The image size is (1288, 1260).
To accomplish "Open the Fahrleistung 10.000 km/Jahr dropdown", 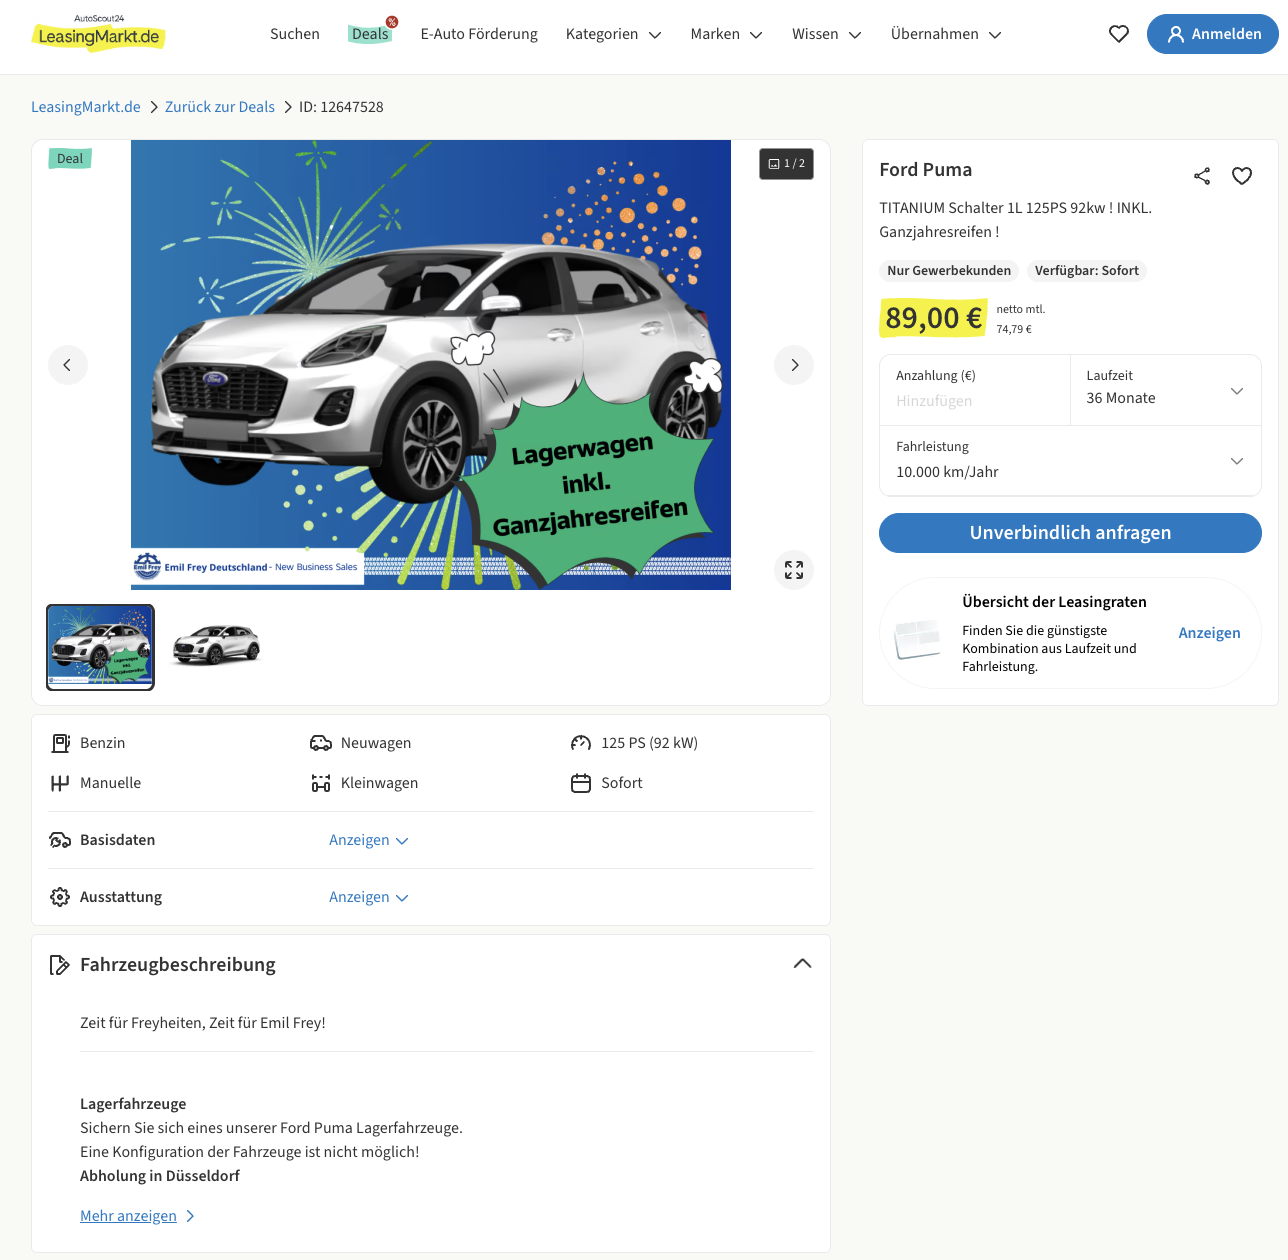I will click(x=1070, y=461).
